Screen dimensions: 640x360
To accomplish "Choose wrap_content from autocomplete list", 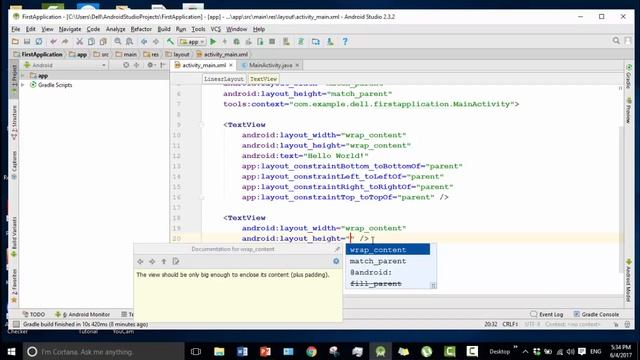I will tap(388, 249).
